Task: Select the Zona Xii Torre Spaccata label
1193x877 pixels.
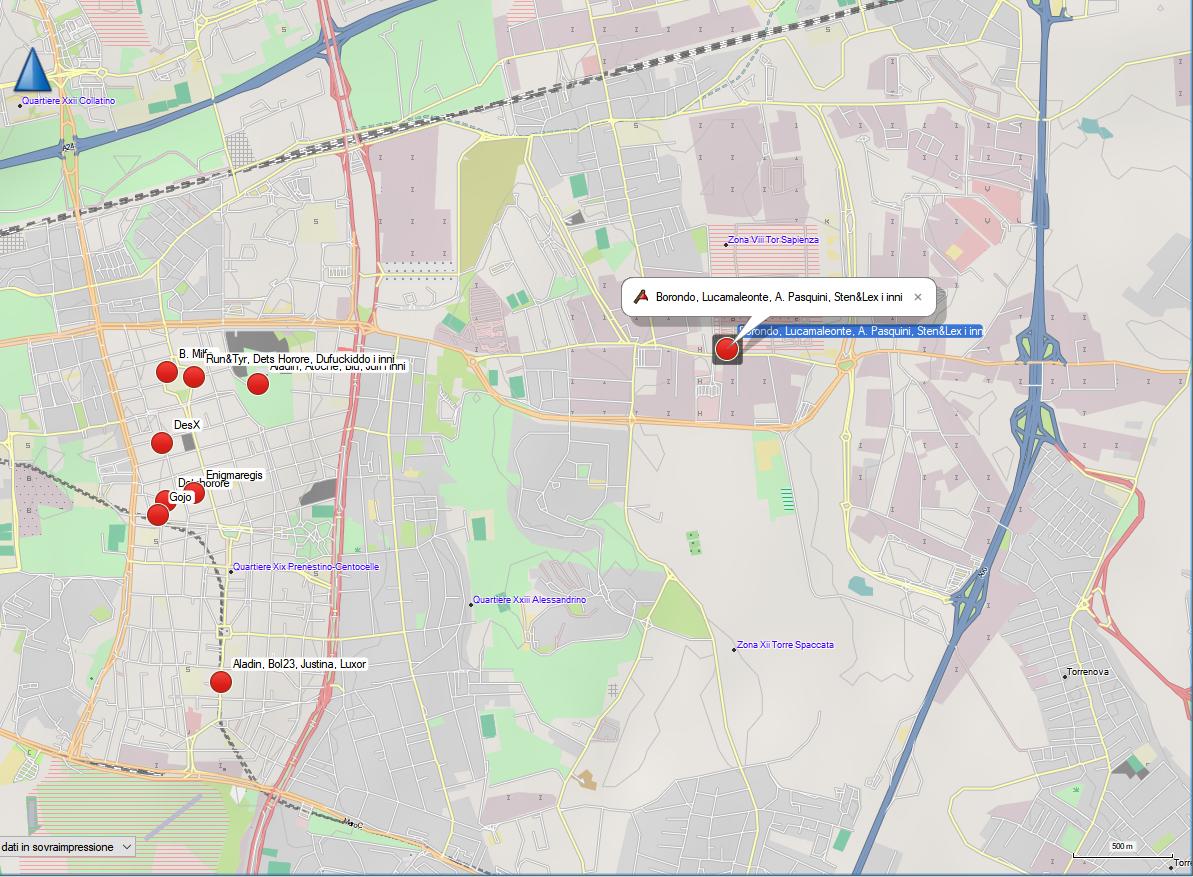Action: 785,645
